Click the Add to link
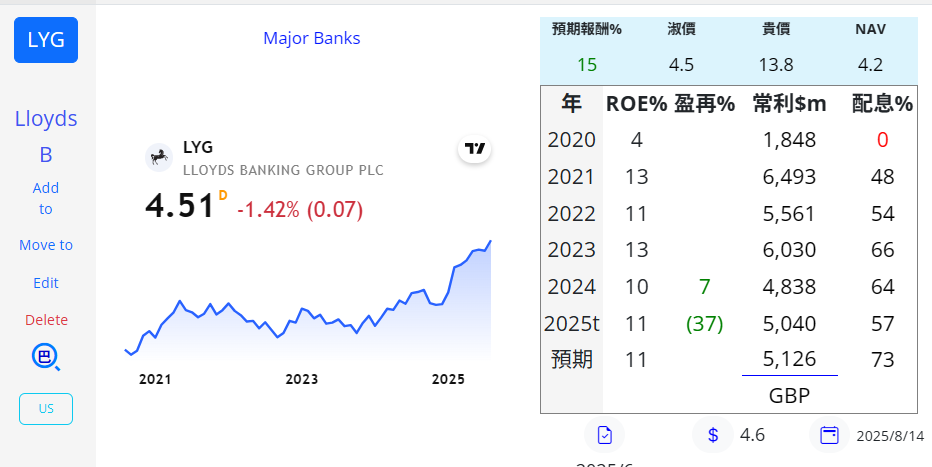932x467 pixels. click(46, 198)
